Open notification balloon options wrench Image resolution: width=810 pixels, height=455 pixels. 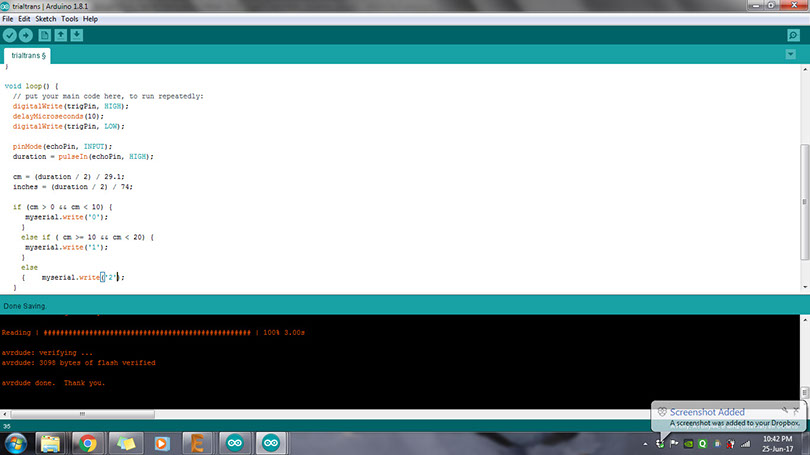785,410
